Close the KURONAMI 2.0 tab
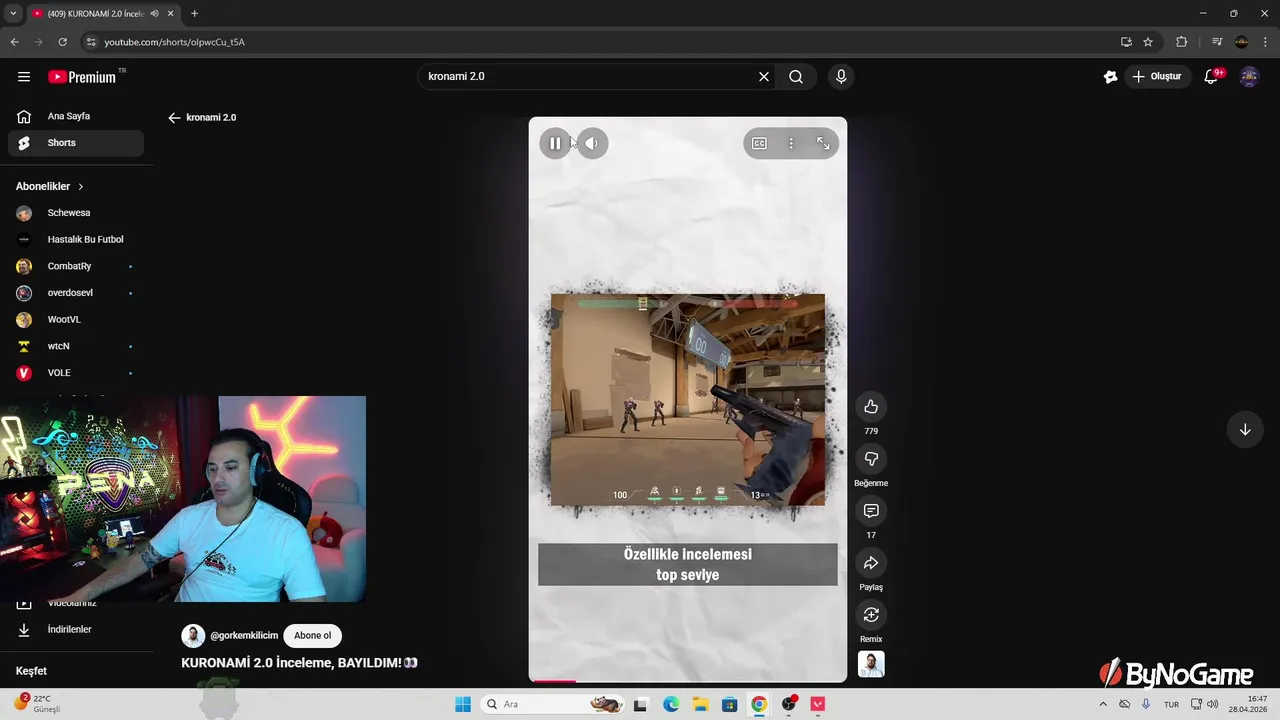1280x720 pixels. coord(171,13)
